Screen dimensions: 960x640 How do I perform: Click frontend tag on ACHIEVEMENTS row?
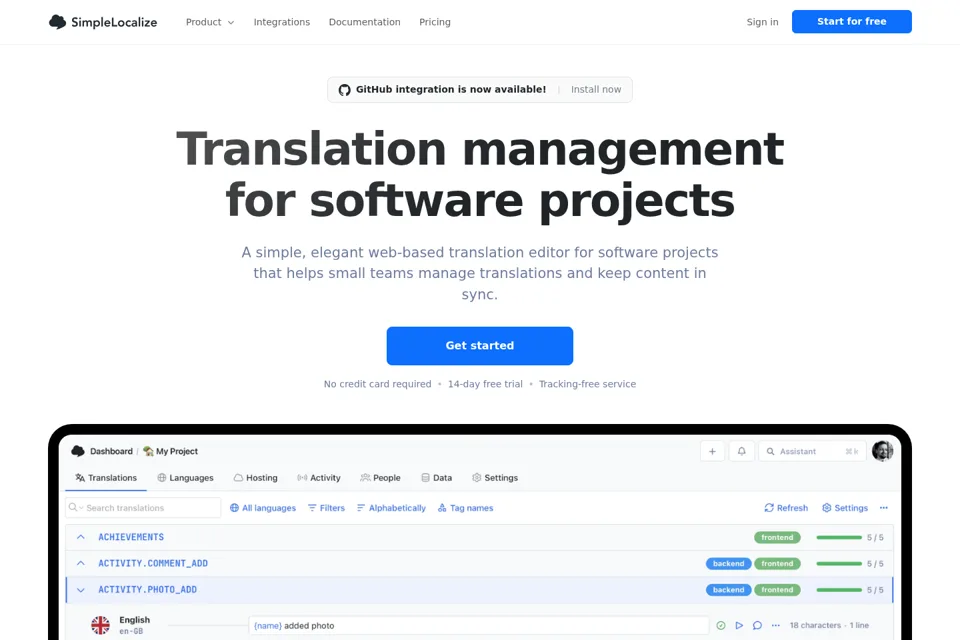(777, 537)
